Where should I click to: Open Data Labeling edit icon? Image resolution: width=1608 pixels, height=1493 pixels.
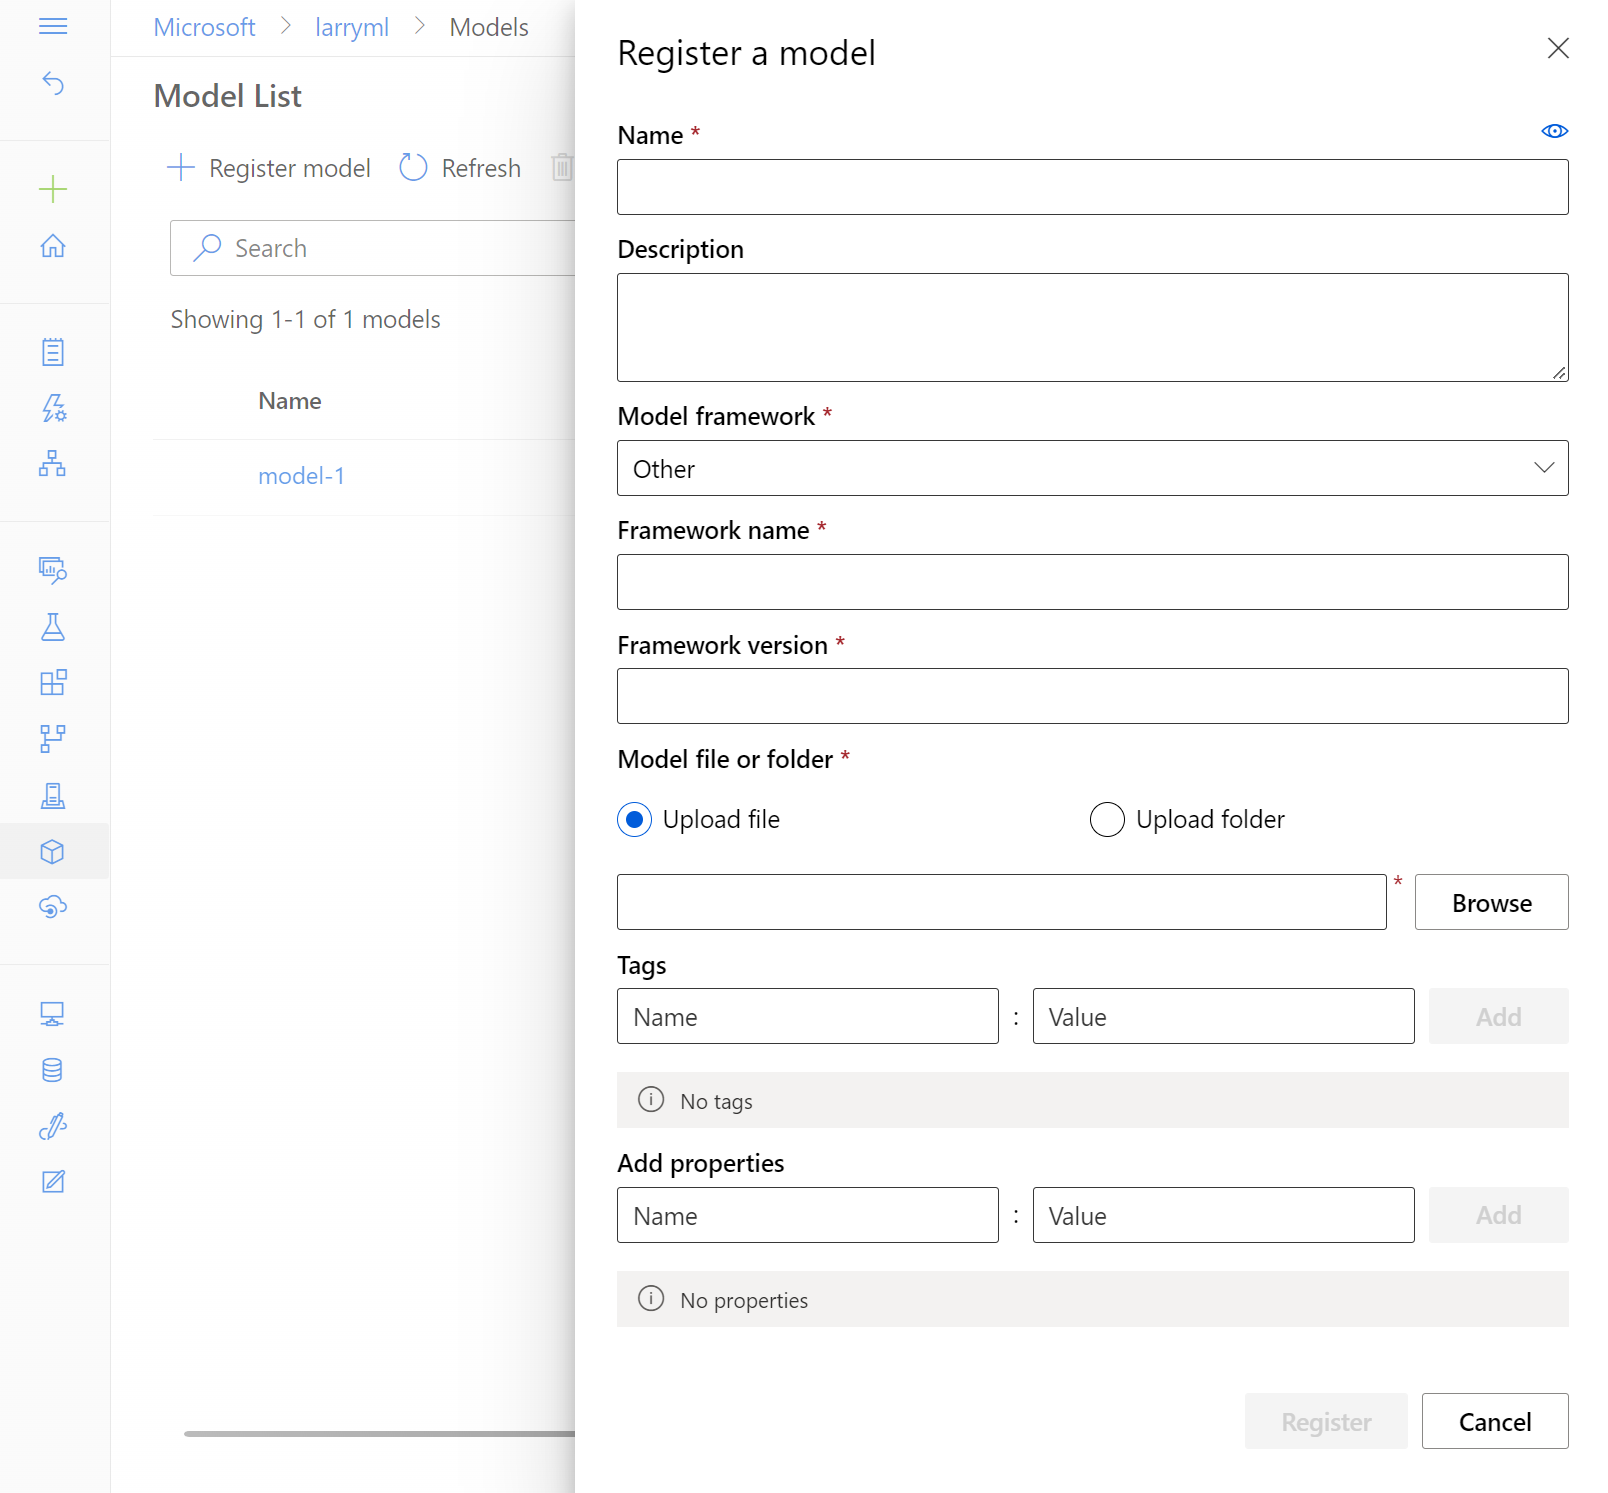click(x=53, y=1182)
